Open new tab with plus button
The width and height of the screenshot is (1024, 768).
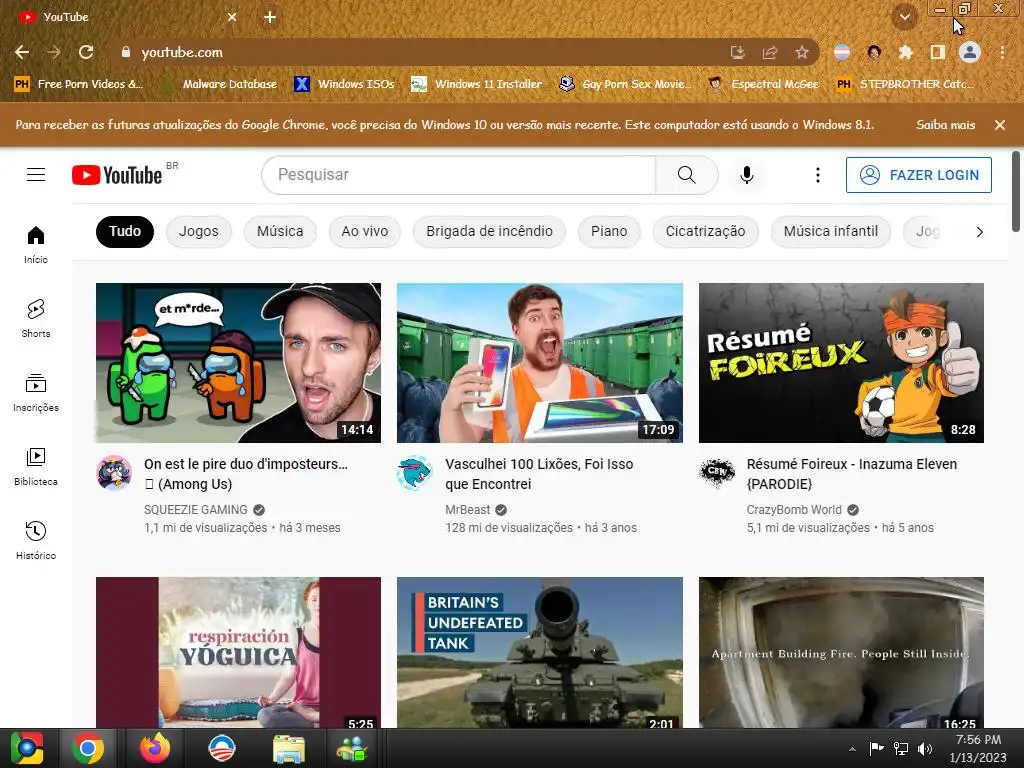coord(270,17)
